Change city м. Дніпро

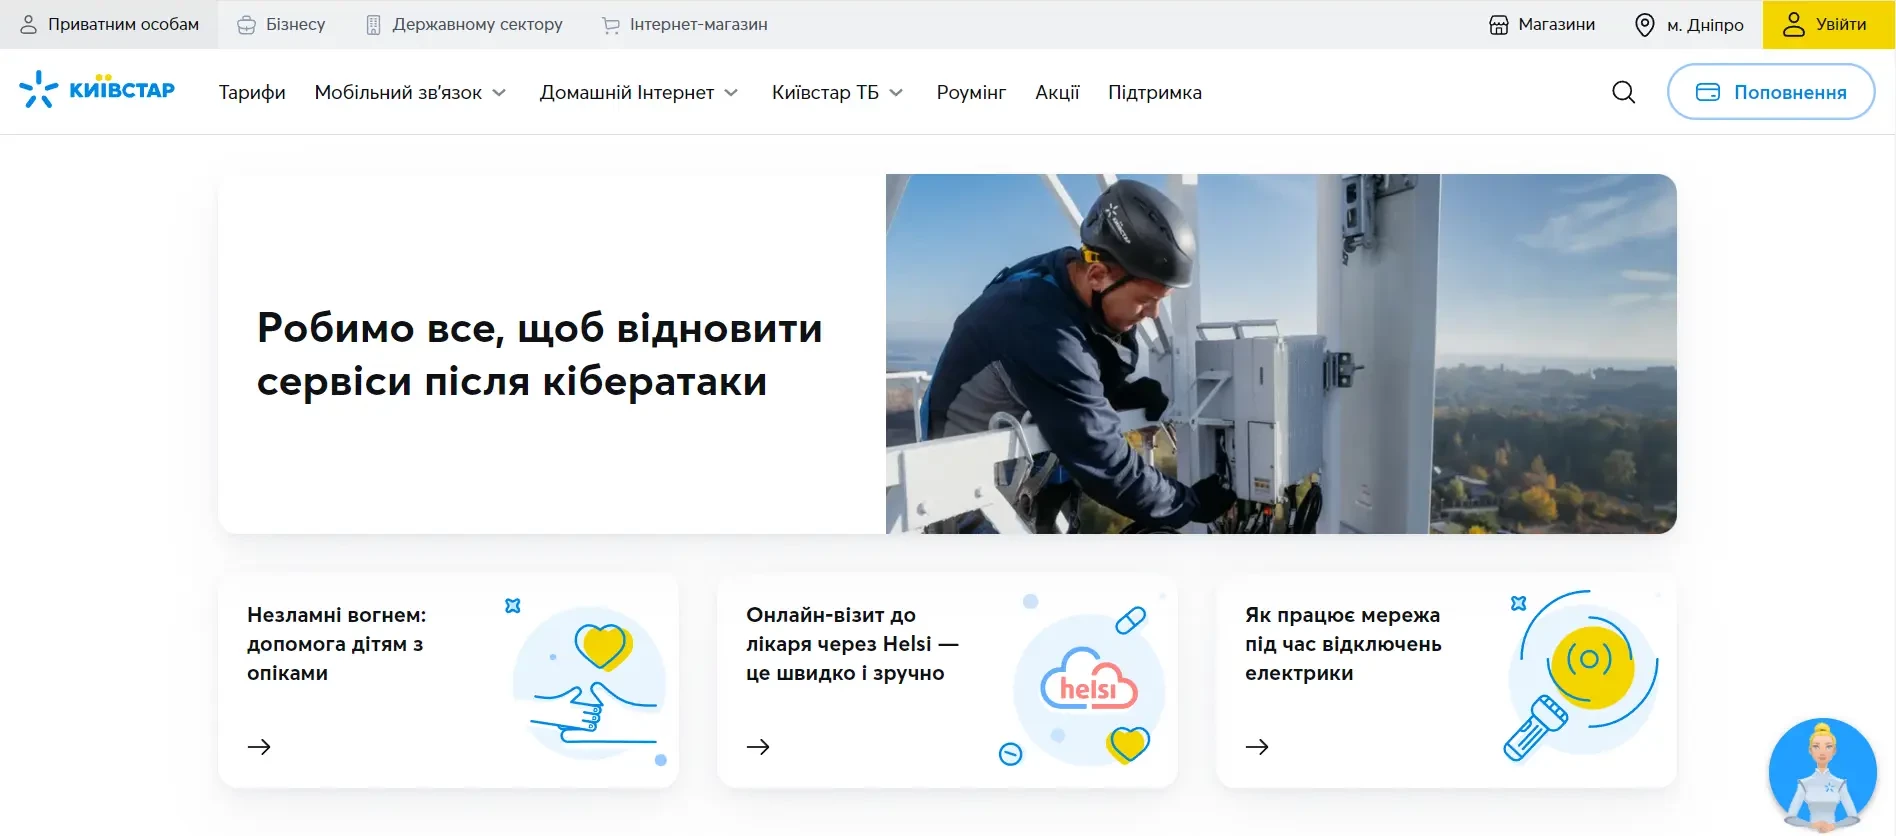click(x=1689, y=25)
